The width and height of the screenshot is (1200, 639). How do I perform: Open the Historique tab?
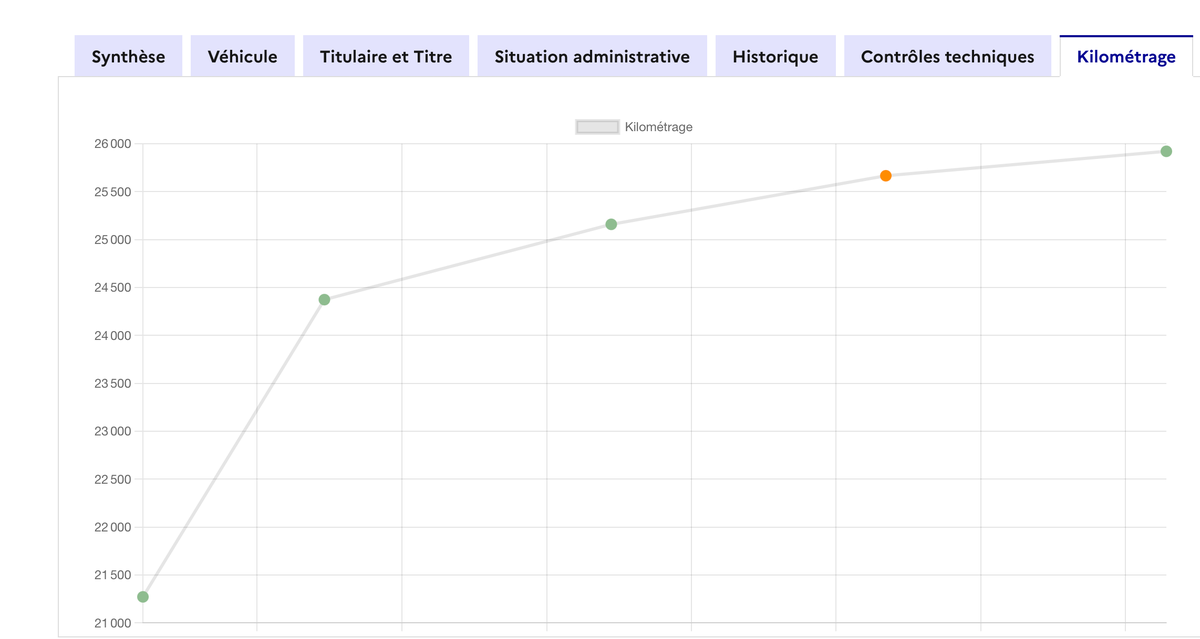click(775, 57)
